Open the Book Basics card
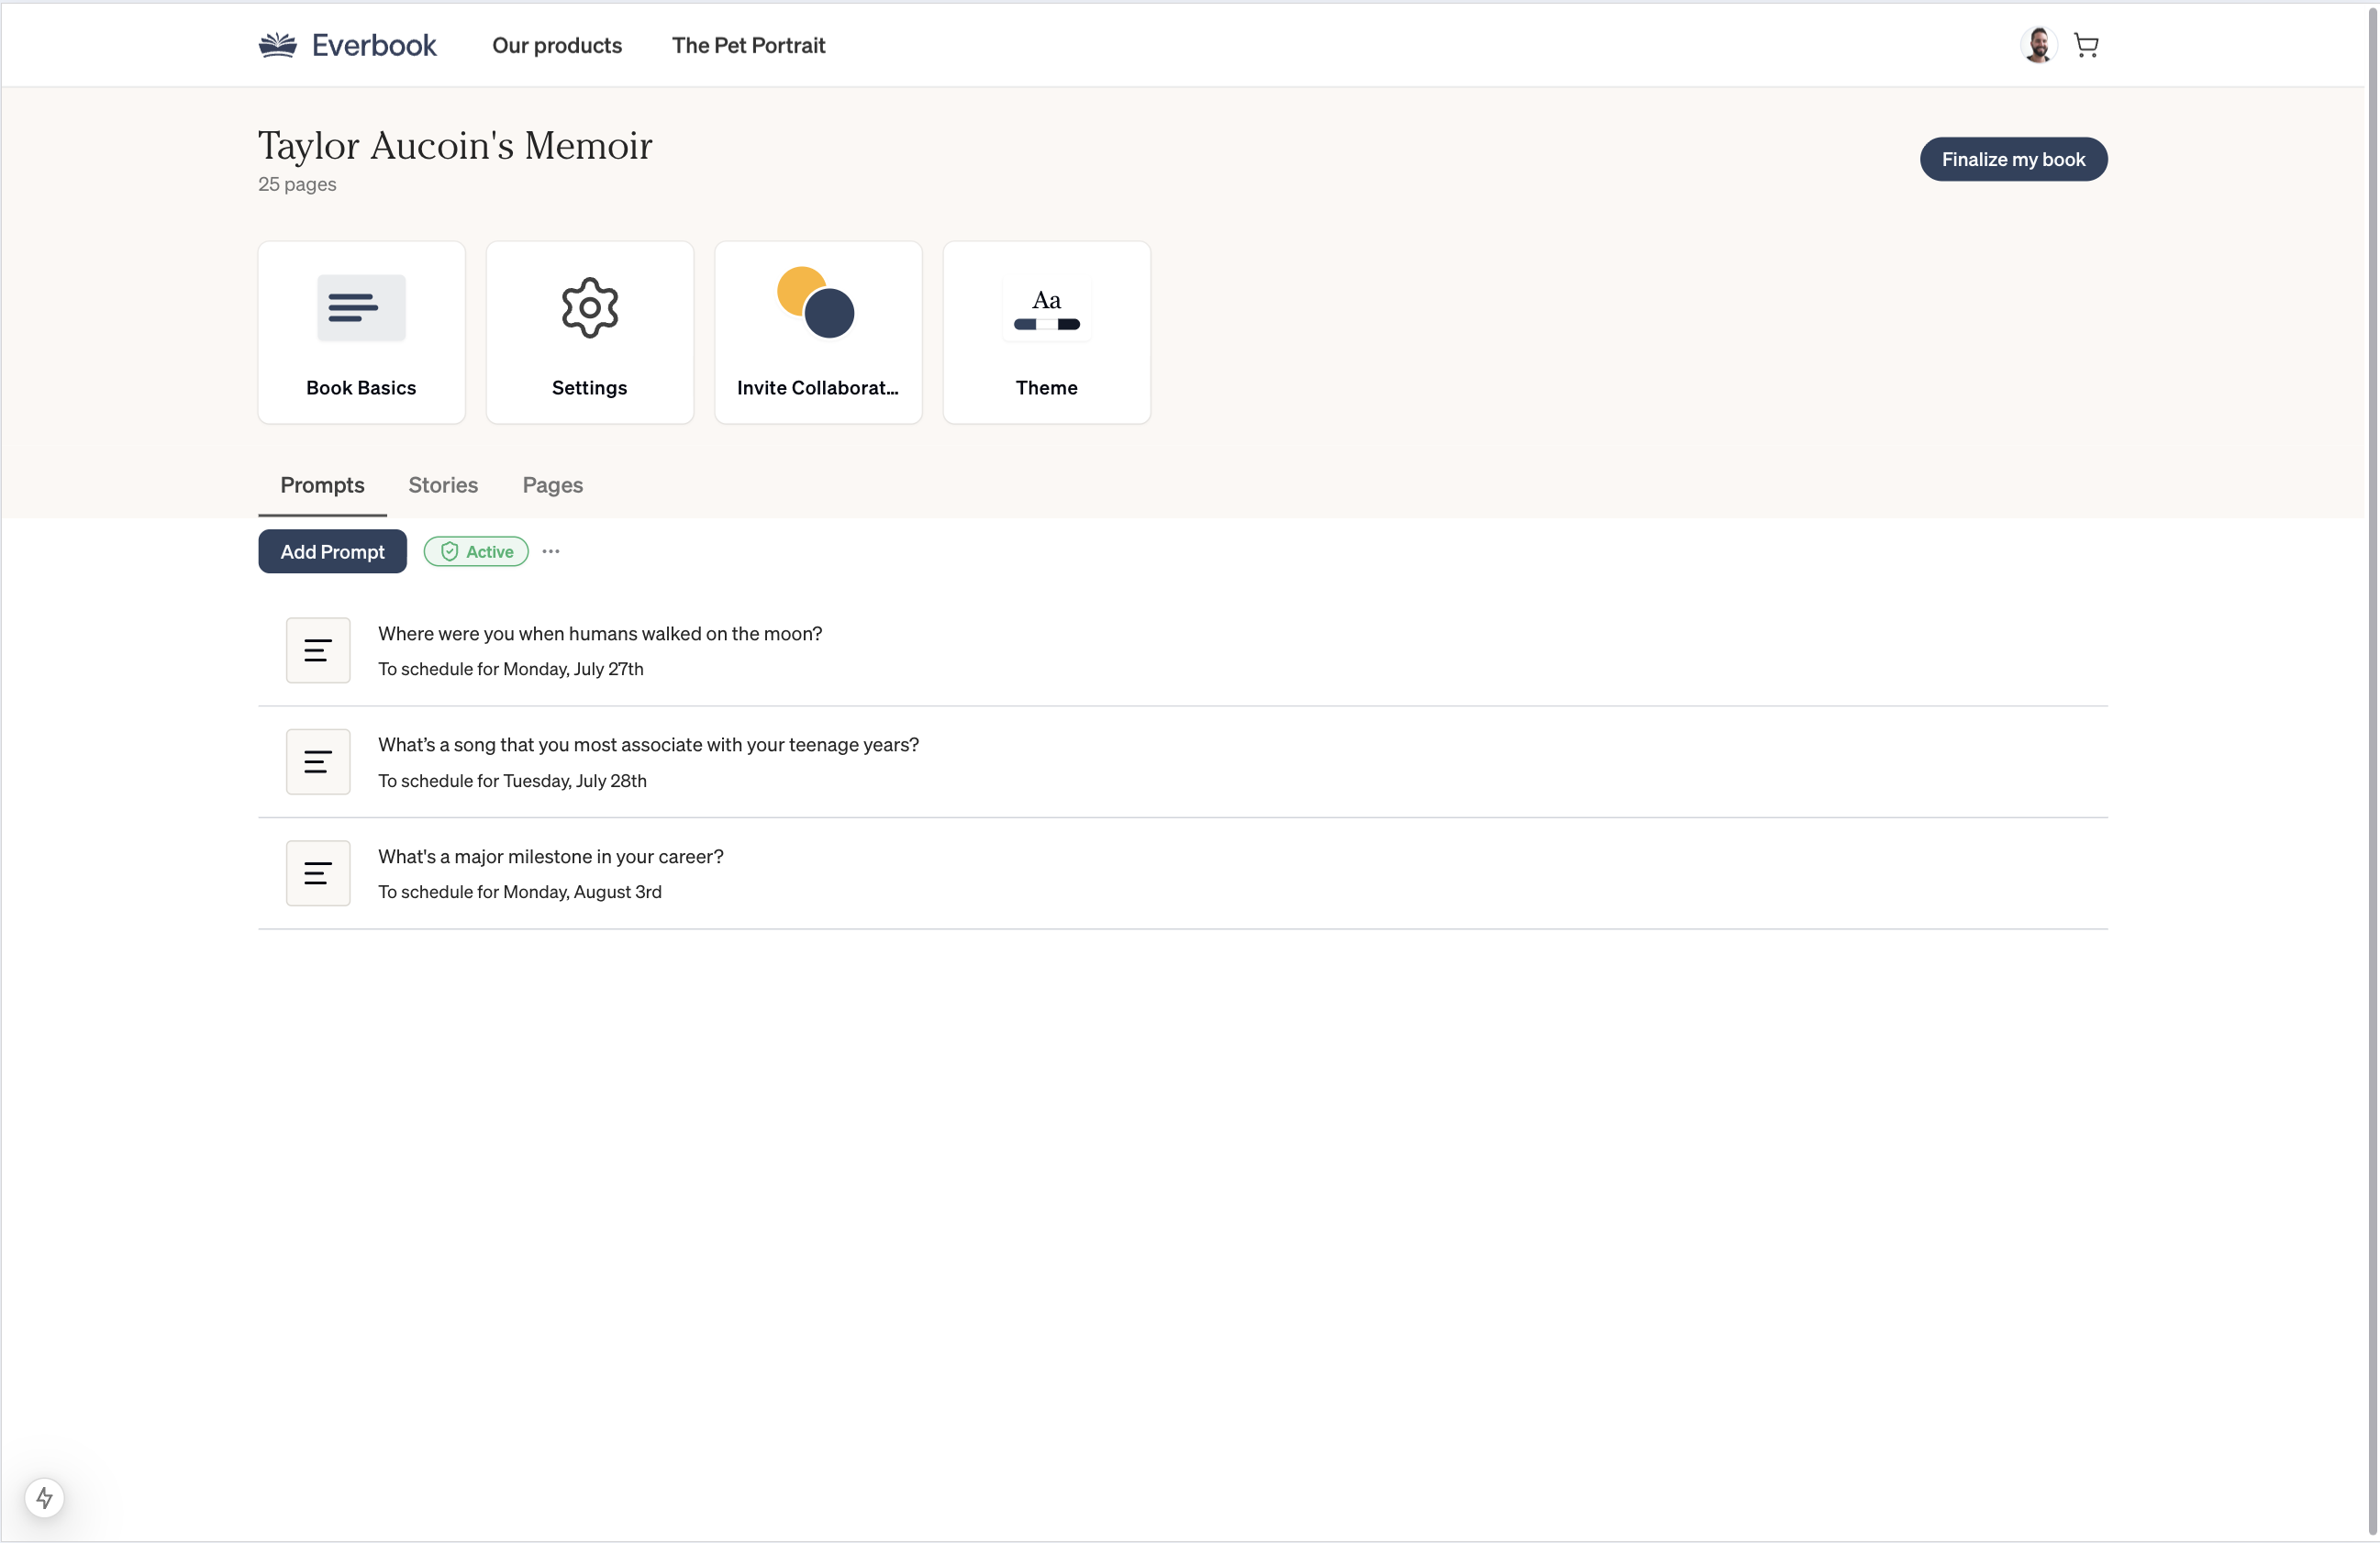The height and width of the screenshot is (1543, 2380). (x=361, y=332)
